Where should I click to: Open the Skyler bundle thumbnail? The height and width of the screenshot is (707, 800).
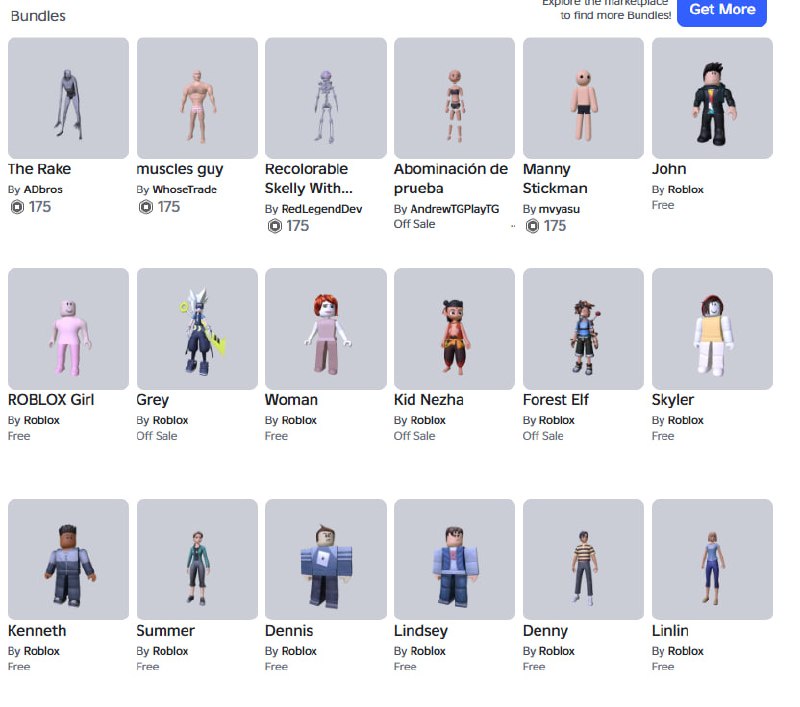pos(712,329)
